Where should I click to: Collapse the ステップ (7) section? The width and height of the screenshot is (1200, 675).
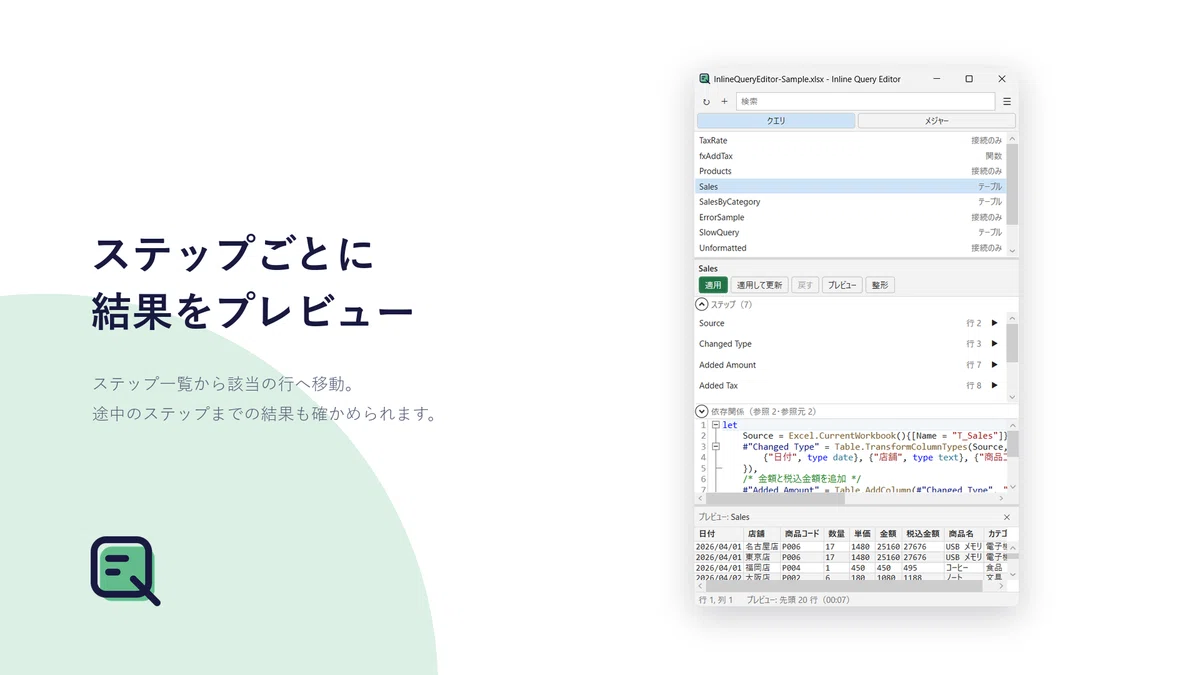pos(702,304)
